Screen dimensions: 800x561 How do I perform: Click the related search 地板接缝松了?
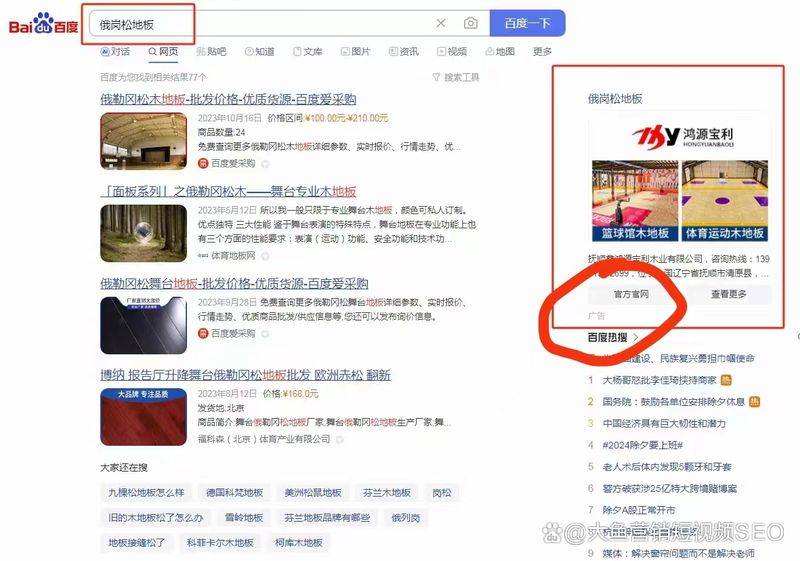pyautogui.click(x=137, y=542)
